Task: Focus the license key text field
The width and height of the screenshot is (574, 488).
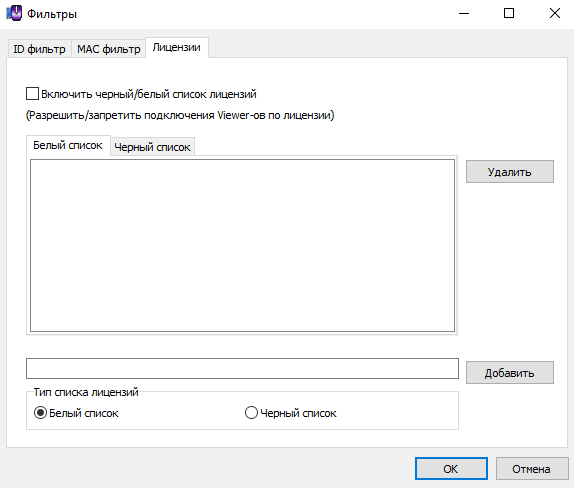Action: [x=242, y=368]
